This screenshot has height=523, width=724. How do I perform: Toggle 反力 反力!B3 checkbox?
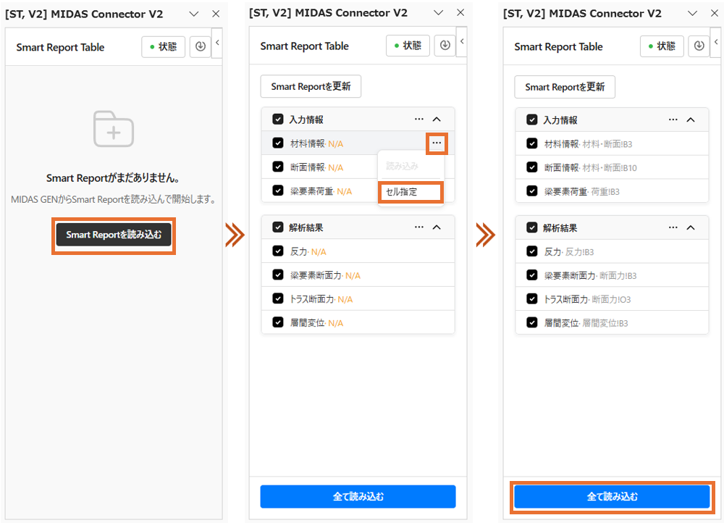click(532, 252)
